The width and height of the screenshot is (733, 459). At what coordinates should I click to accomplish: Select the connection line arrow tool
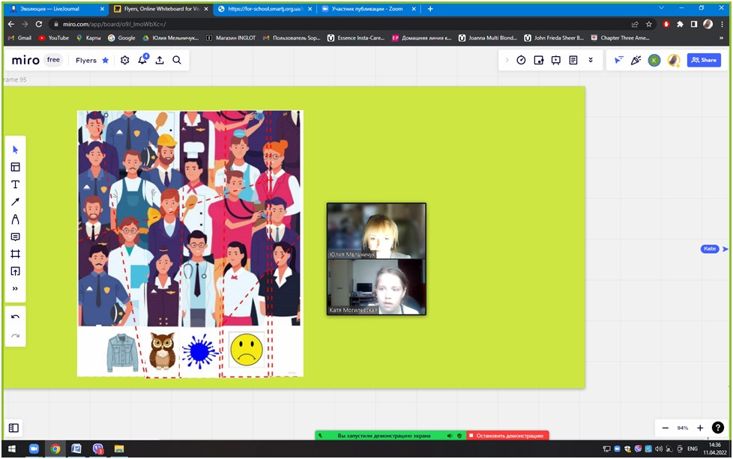pyautogui.click(x=15, y=202)
